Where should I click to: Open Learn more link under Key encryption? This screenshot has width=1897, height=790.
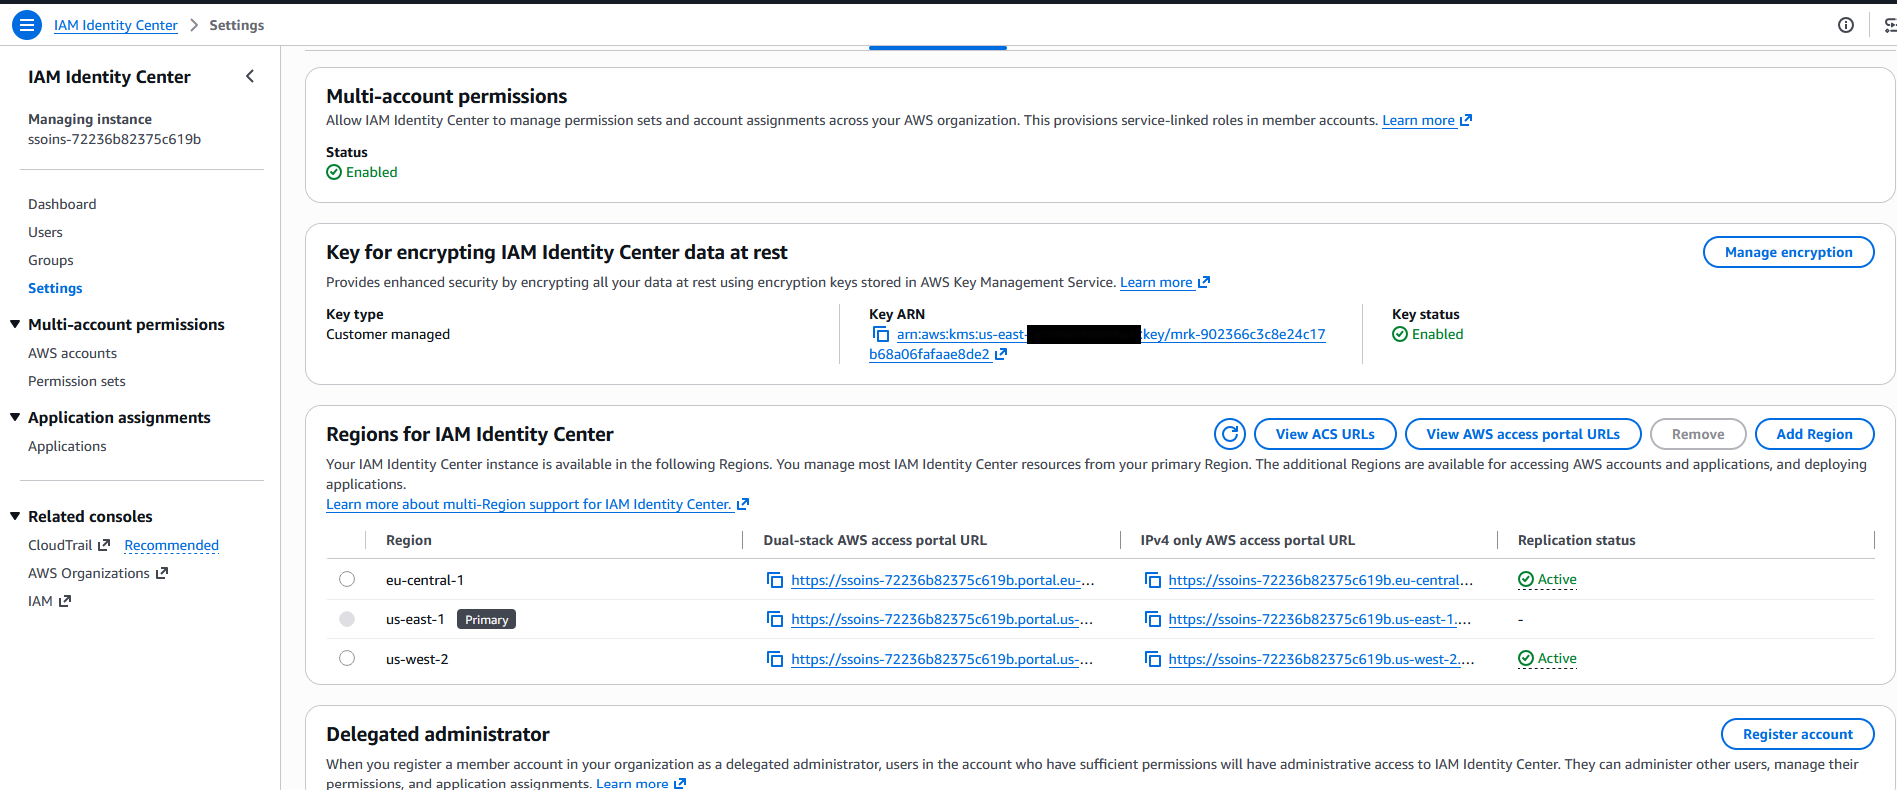[1165, 282]
